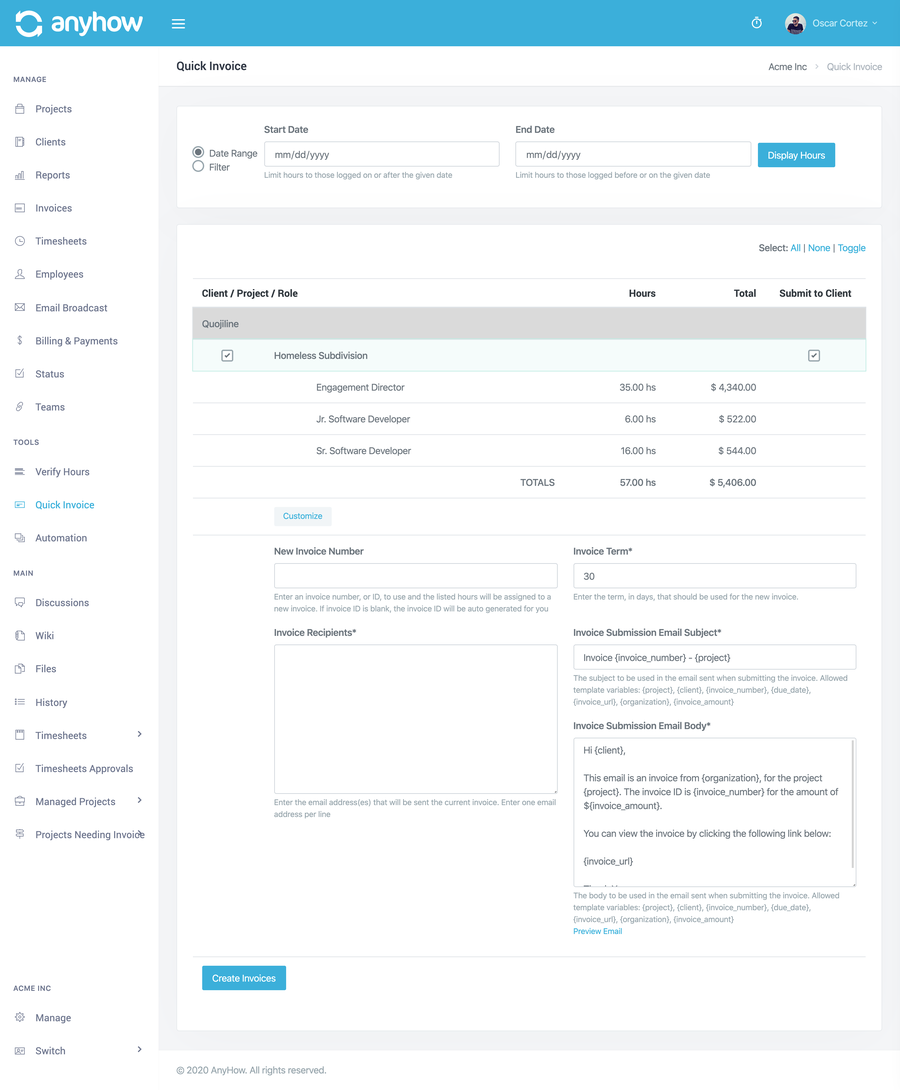Click the Acme Inc breadcrumb
The width and height of the screenshot is (900, 1090).
tap(787, 67)
